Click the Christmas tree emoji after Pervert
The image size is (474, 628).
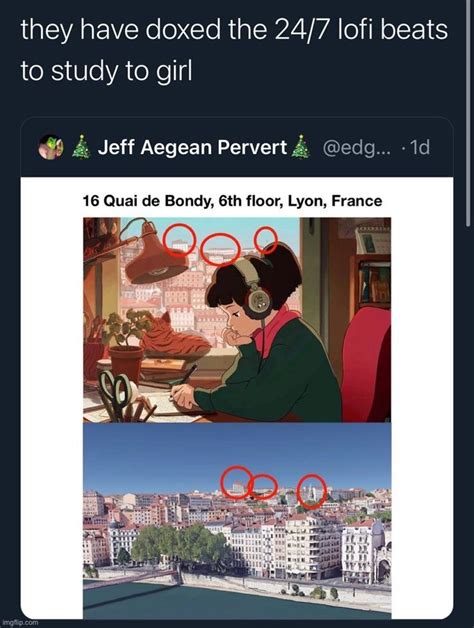click(300, 147)
